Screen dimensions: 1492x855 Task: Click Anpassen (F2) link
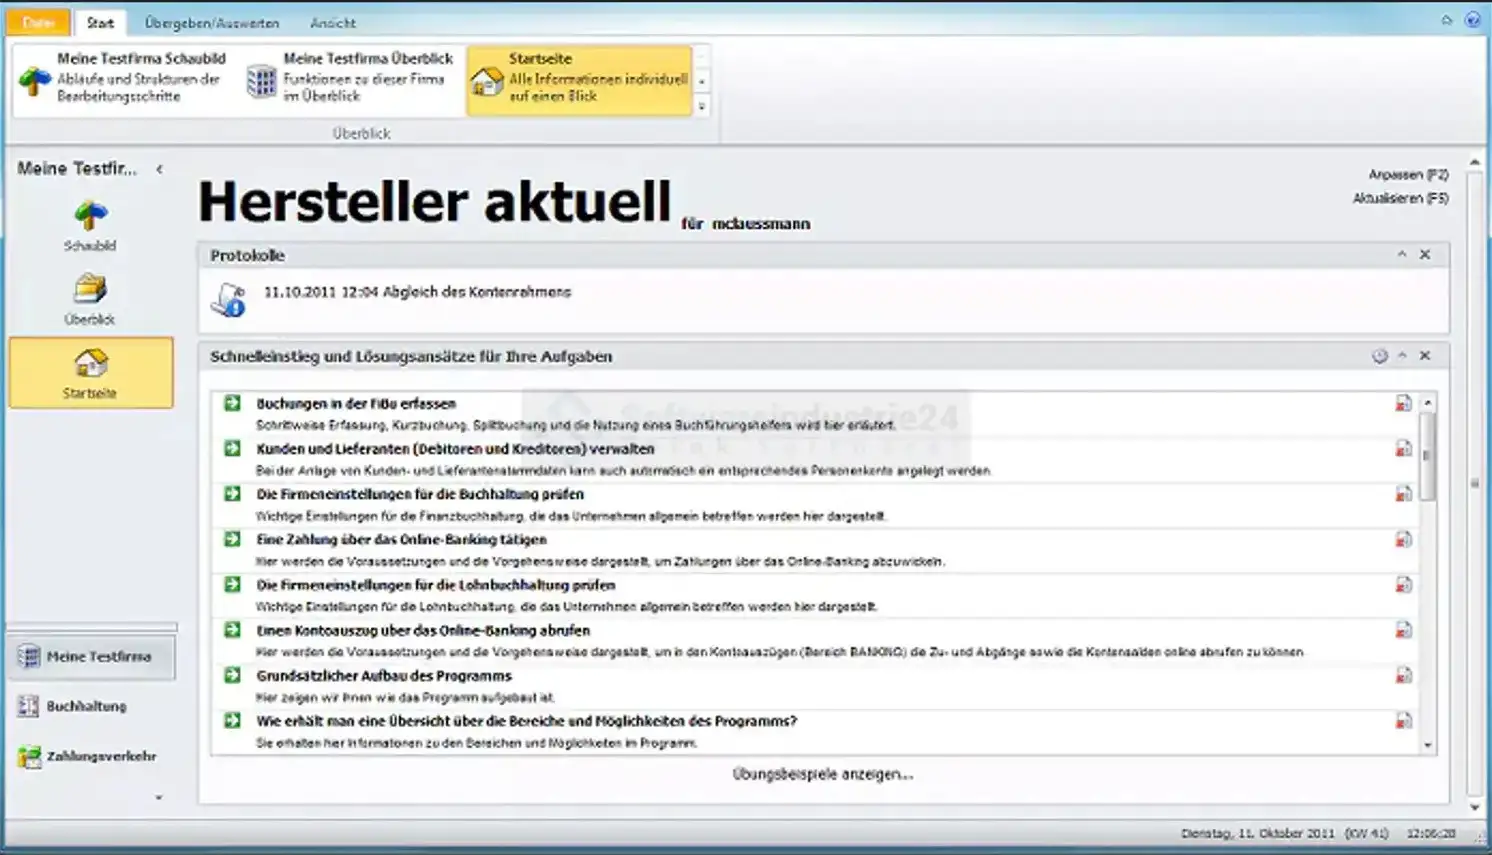click(x=1408, y=175)
